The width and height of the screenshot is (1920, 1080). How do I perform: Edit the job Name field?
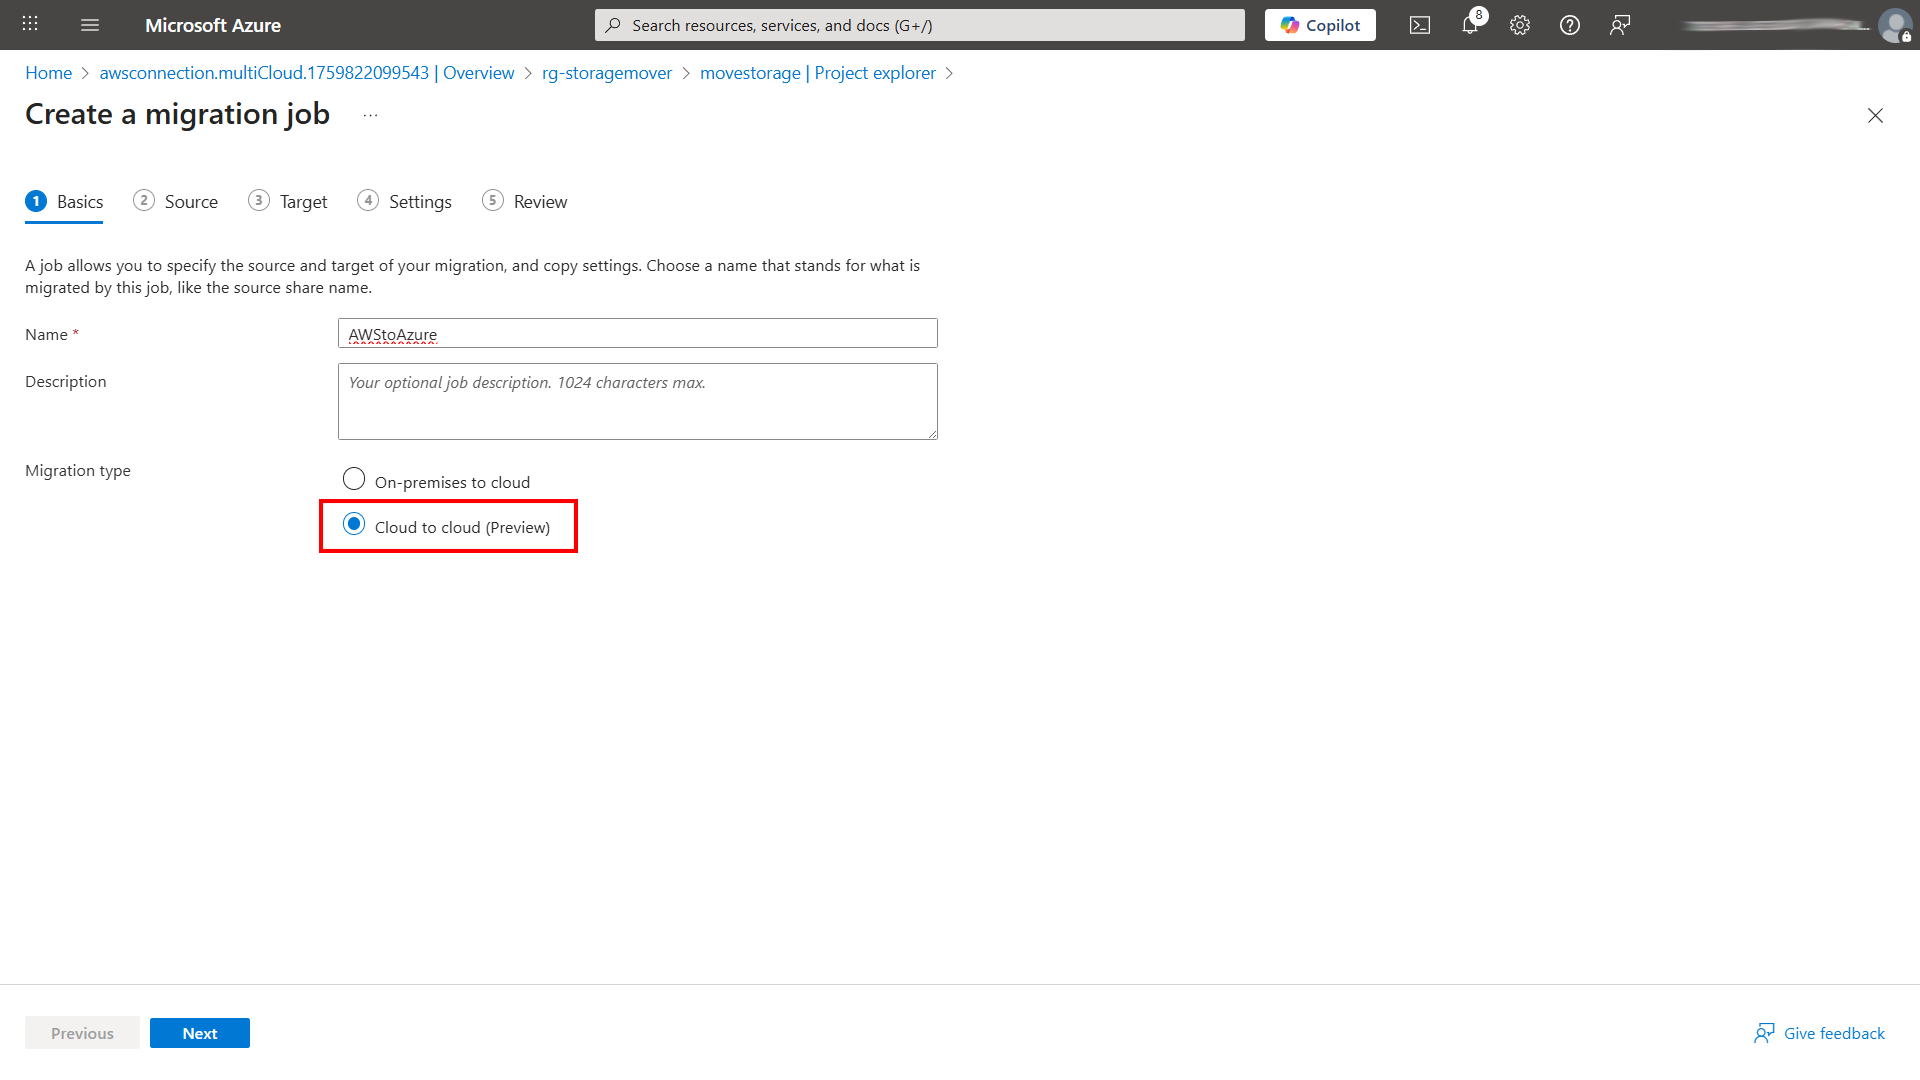click(637, 333)
